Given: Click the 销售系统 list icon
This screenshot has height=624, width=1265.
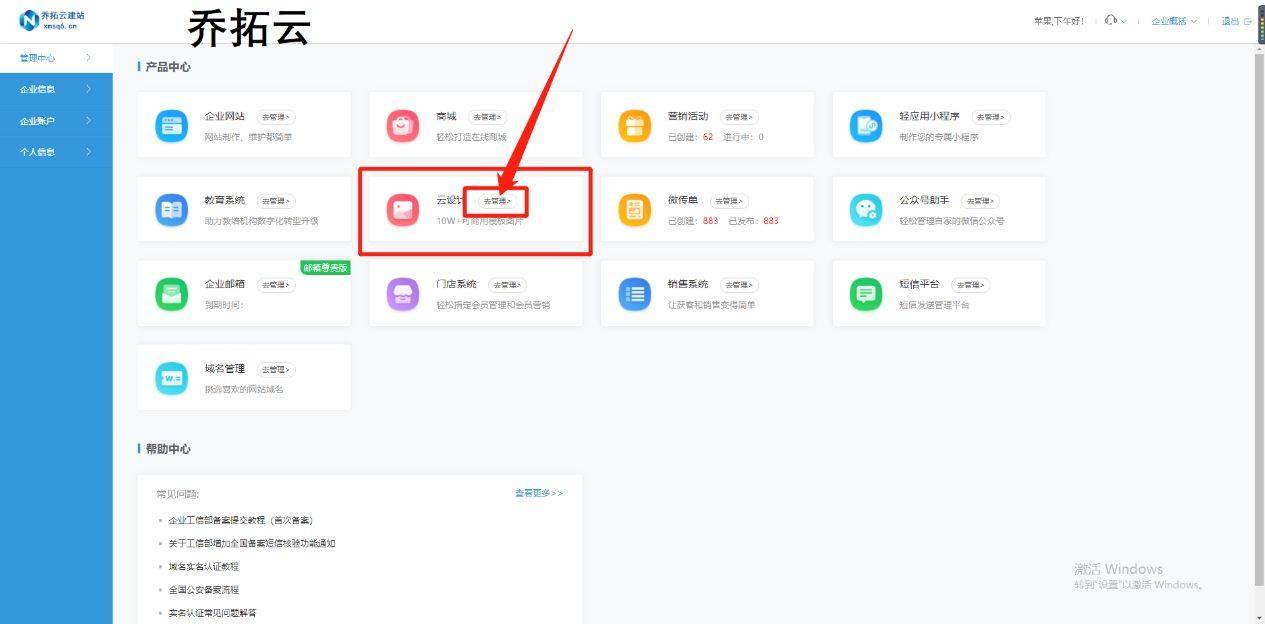Looking at the screenshot, I should 634,294.
